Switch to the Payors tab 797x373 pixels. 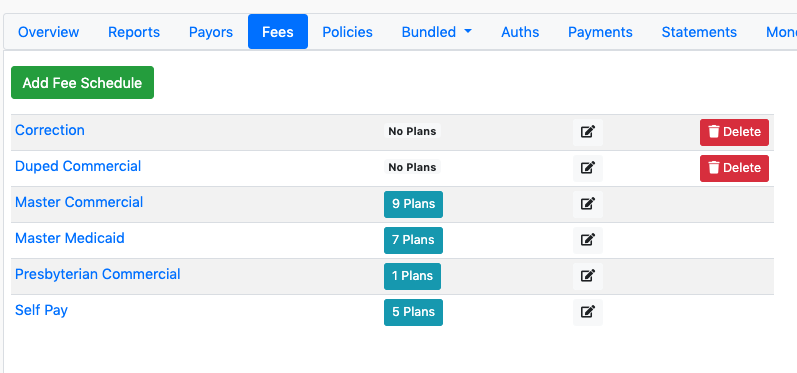[x=211, y=32]
